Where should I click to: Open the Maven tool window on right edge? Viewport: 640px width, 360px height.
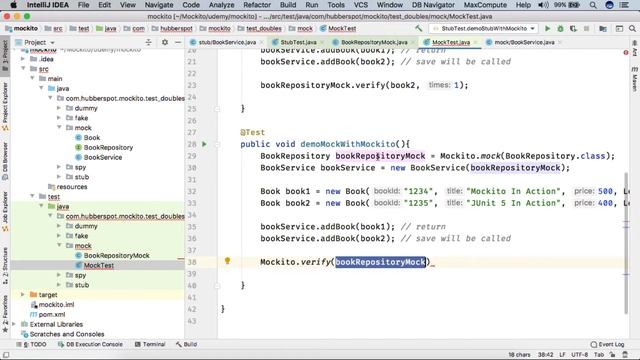pyautogui.click(x=635, y=80)
